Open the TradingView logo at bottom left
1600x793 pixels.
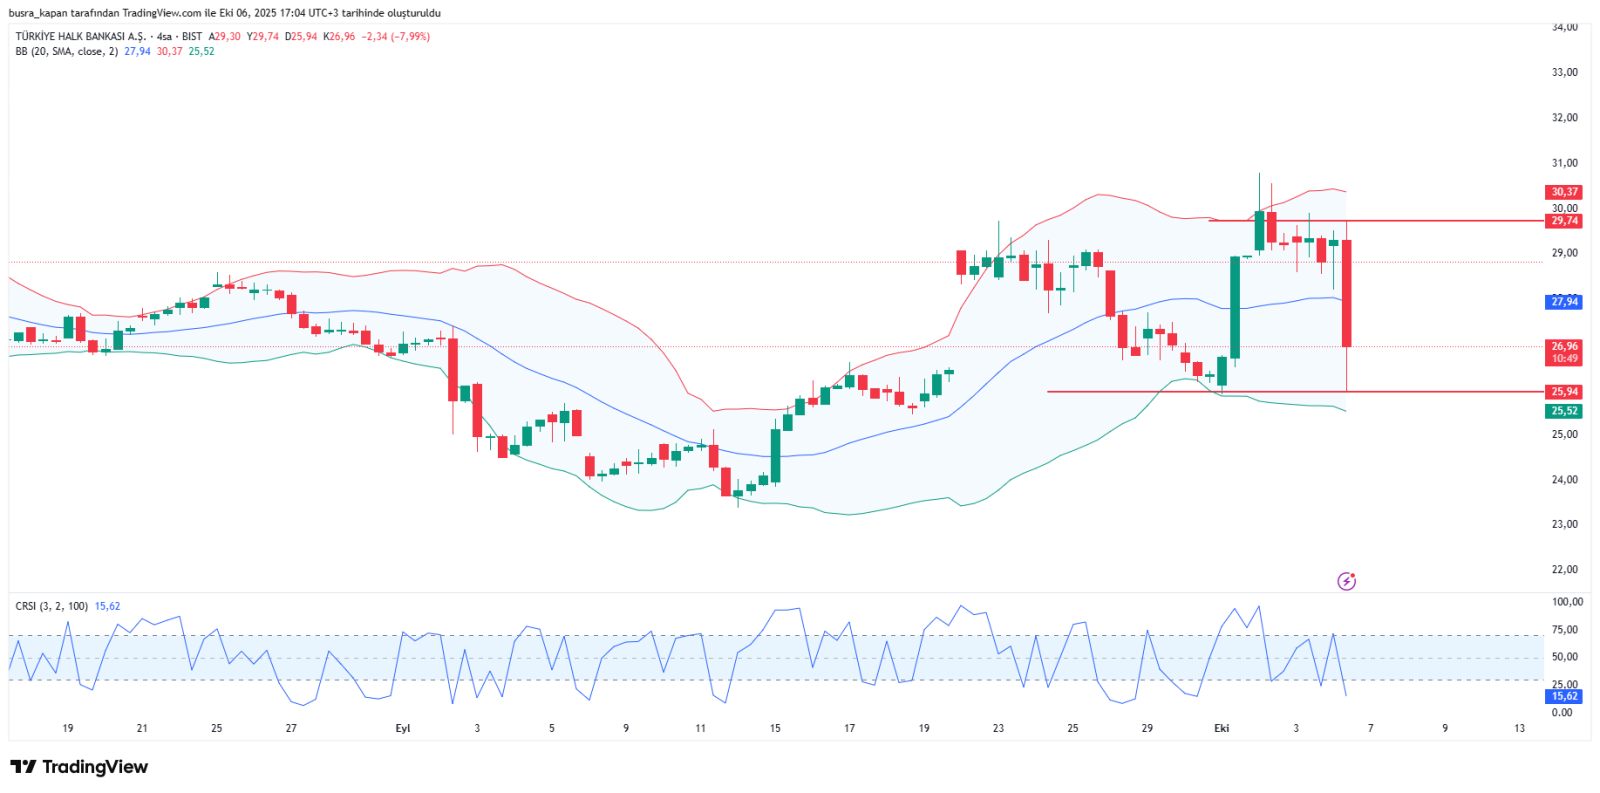point(79,767)
